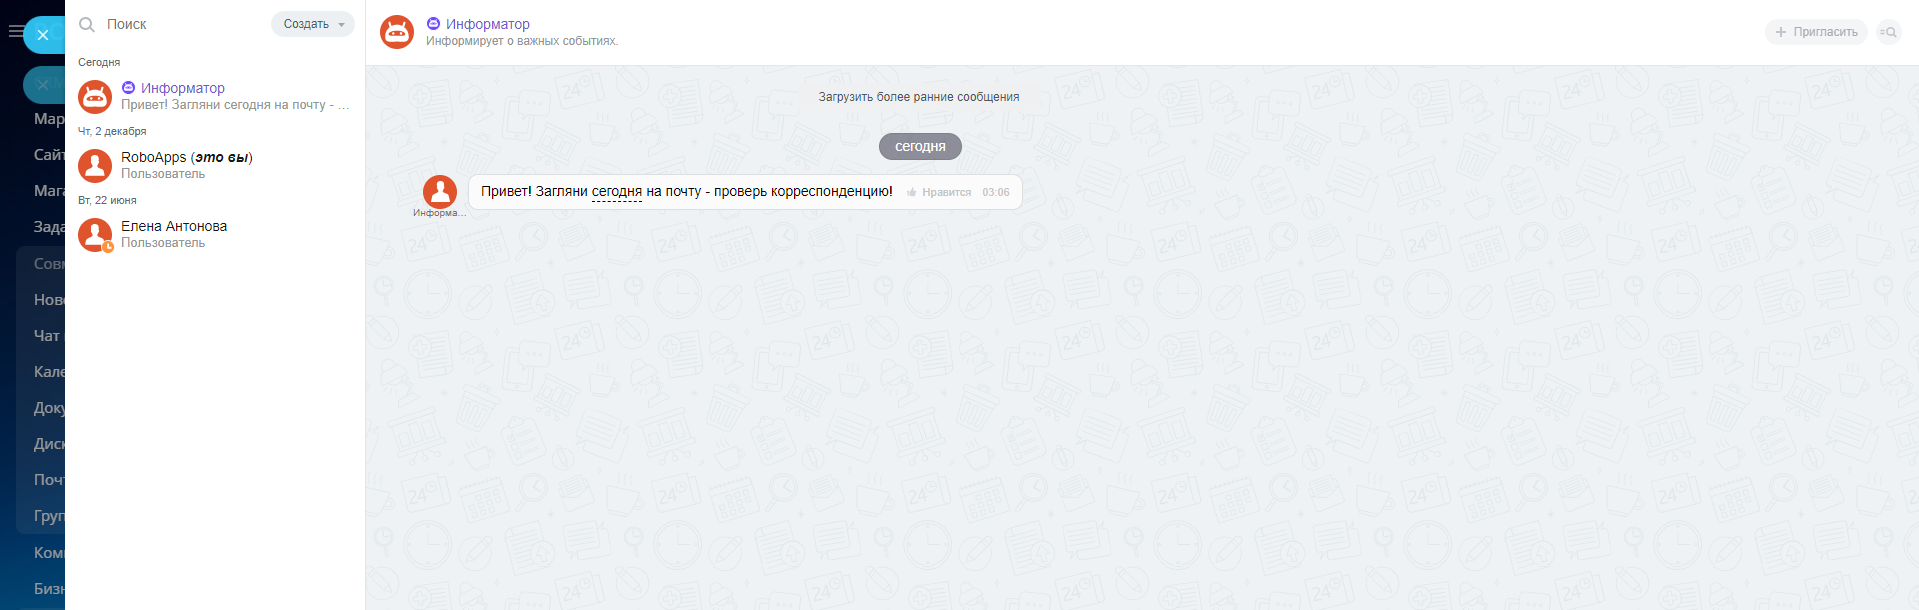
Task: Select the RoboApps (это вы) contact
Action: (x=215, y=165)
